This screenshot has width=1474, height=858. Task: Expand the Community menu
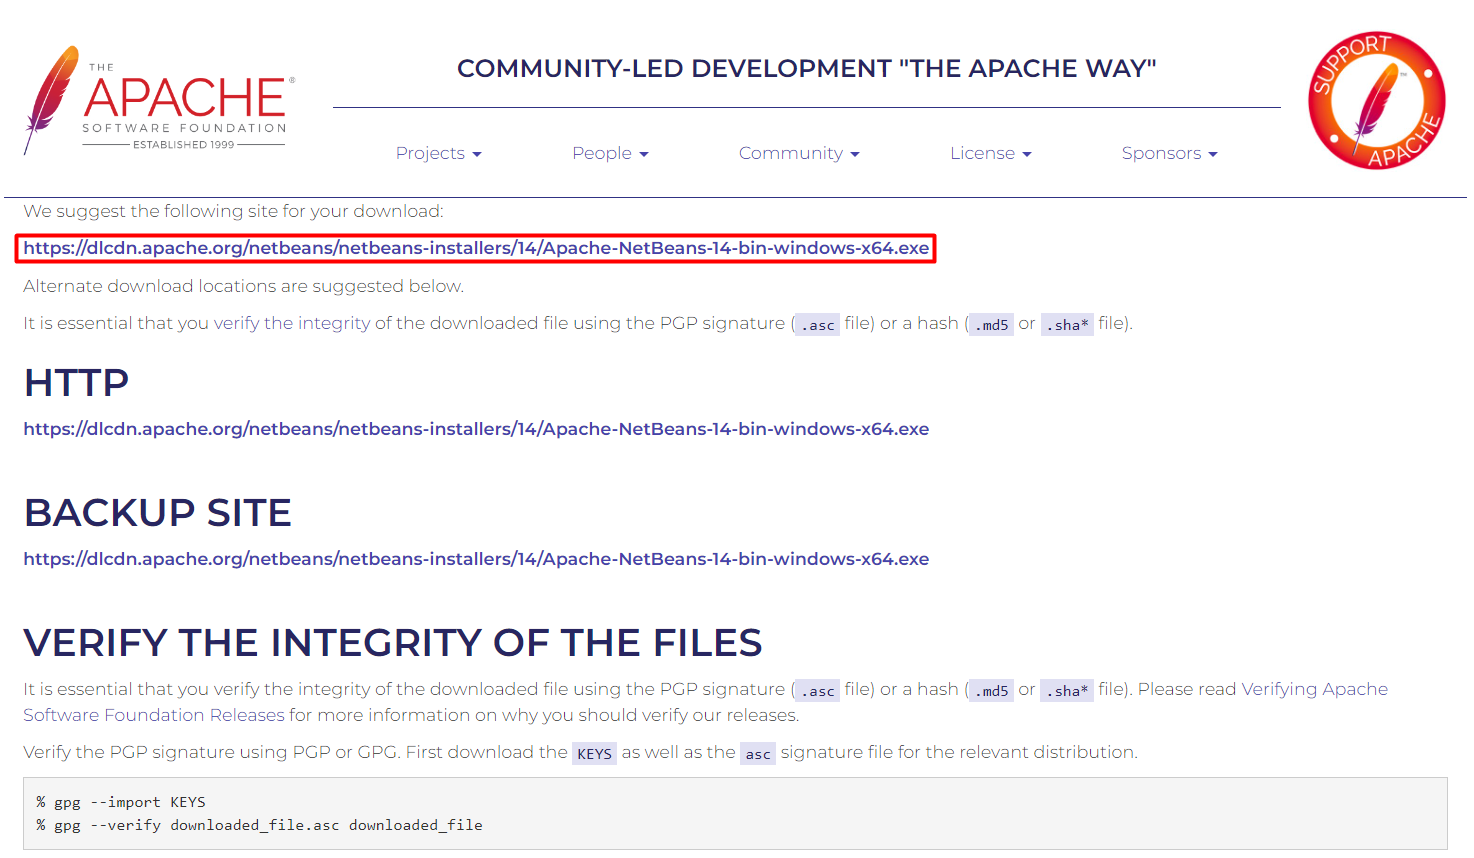(799, 153)
